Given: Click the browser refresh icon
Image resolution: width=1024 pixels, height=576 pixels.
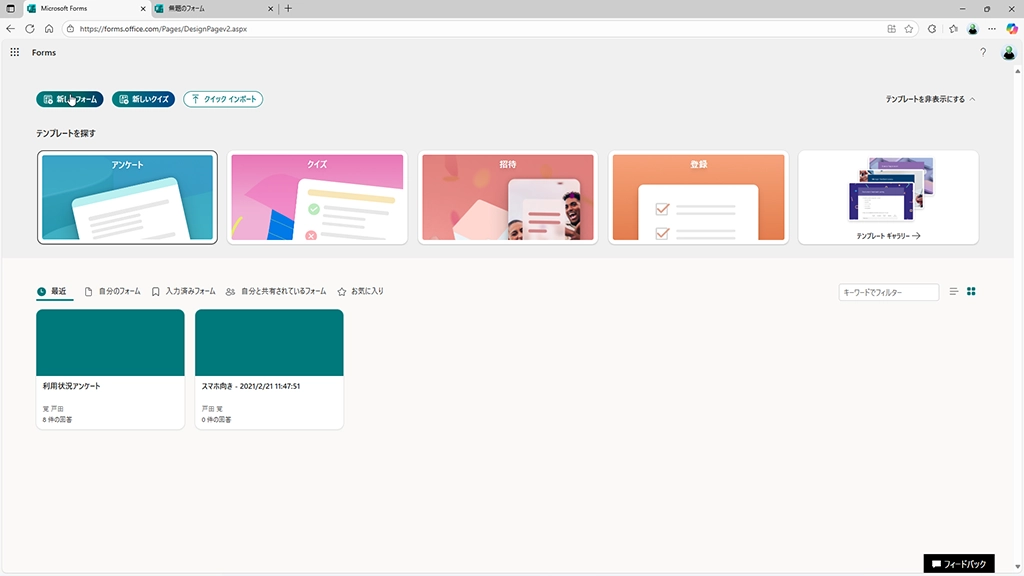Looking at the screenshot, I should 30,29.
